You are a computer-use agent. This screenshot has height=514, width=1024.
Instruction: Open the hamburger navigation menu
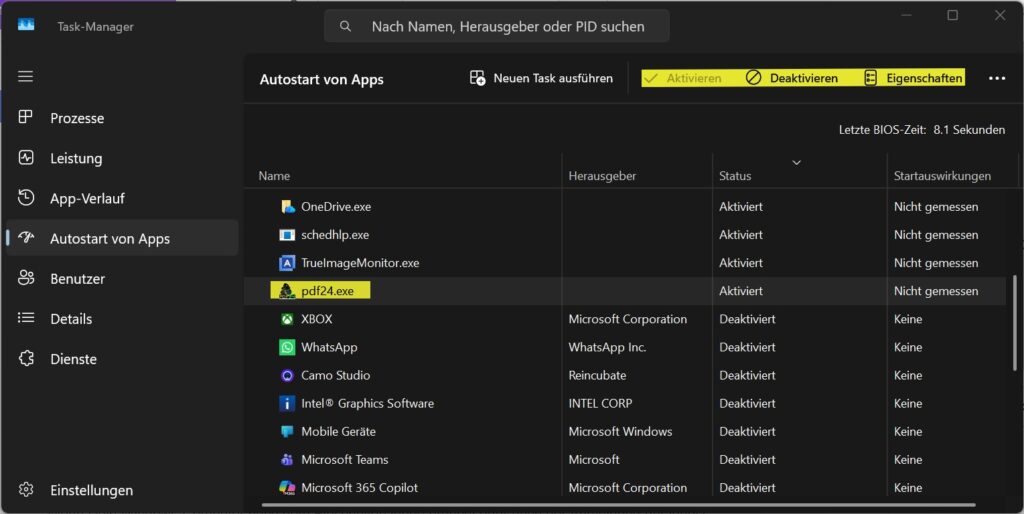25,76
